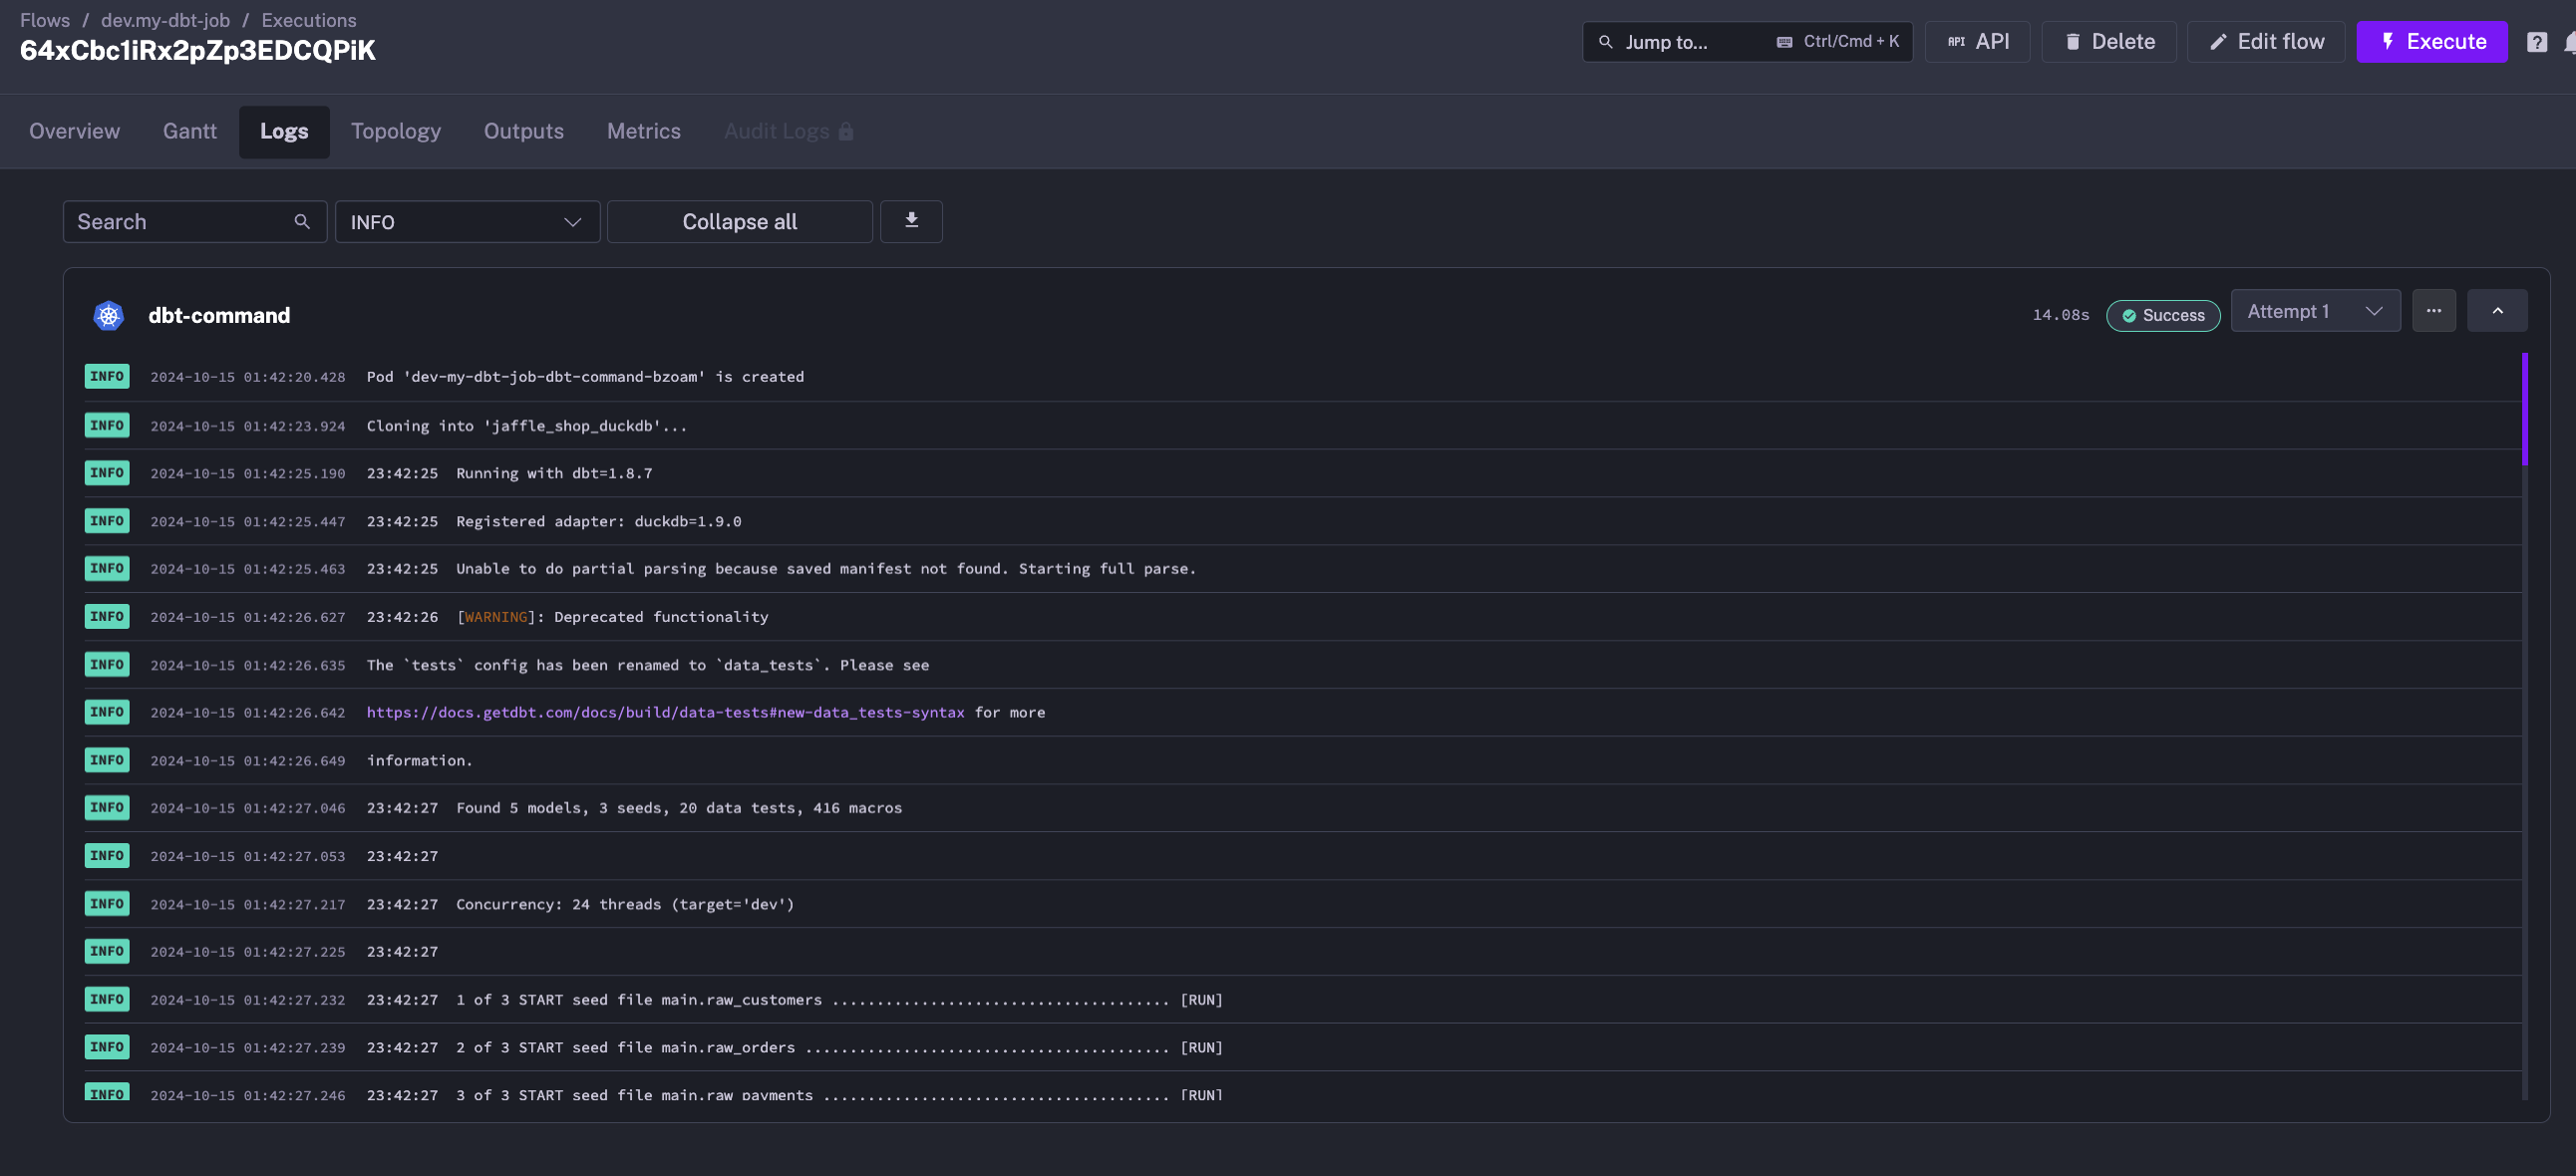Click the Kubernetes dbt-command task icon
Viewport: 2576px width, 1176px height.
click(108, 315)
